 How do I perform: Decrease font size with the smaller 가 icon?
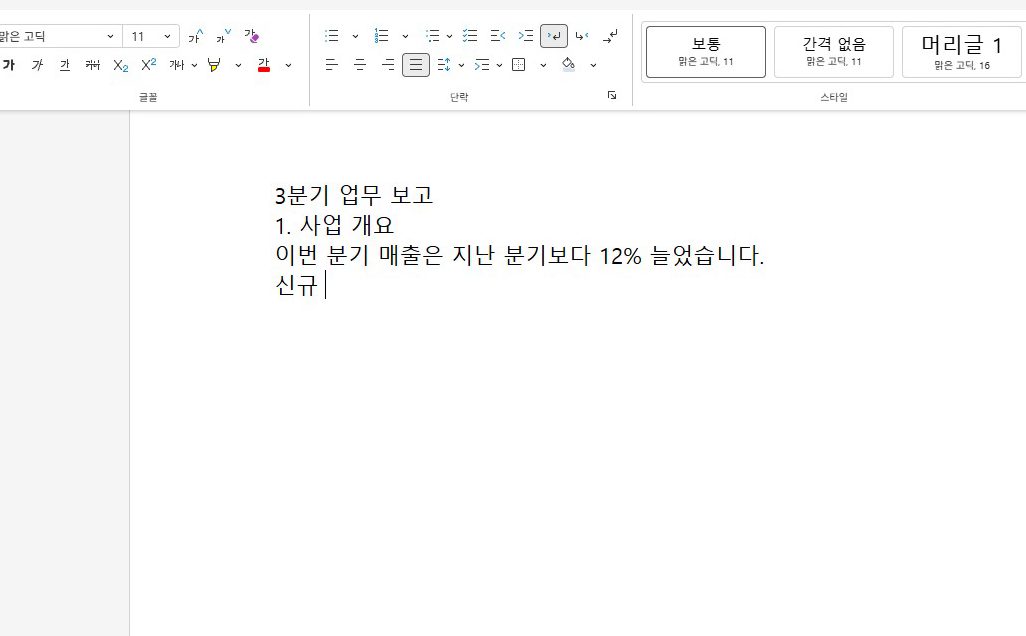tap(224, 36)
